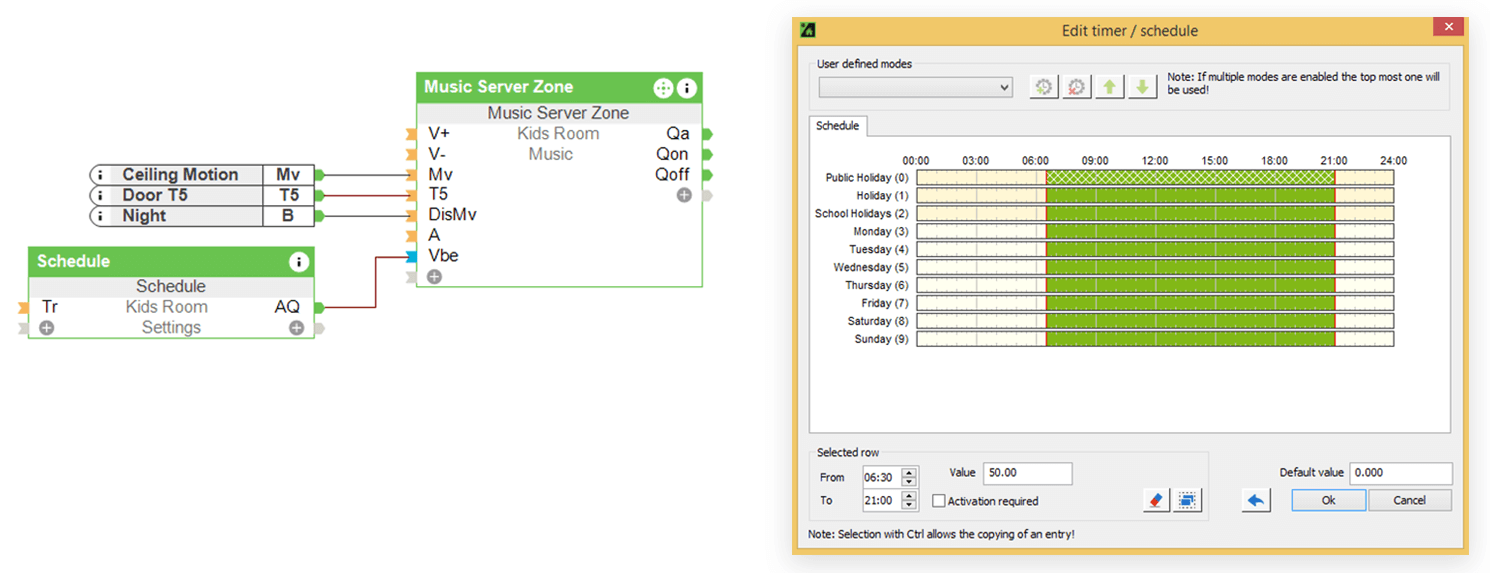
Task: Click the blue undo arrow button
Action: point(1256,500)
